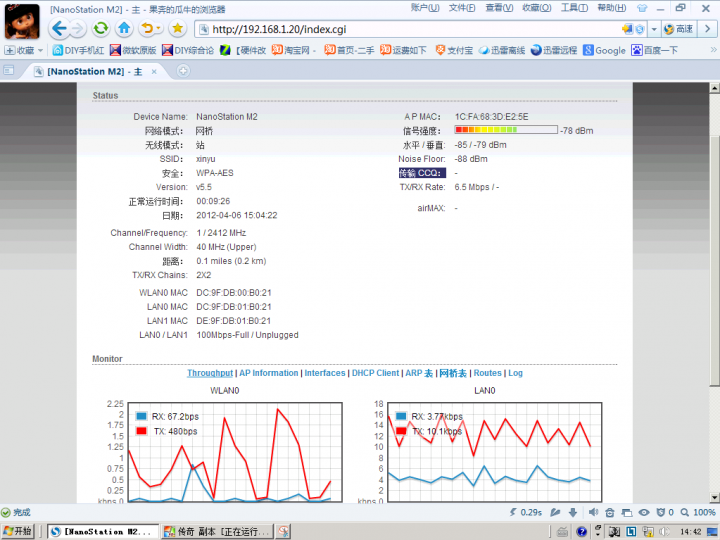The height and width of the screenshot is (540, 720).
Task: Click the 0.29s page speed indicator
Action: [526, 512]
